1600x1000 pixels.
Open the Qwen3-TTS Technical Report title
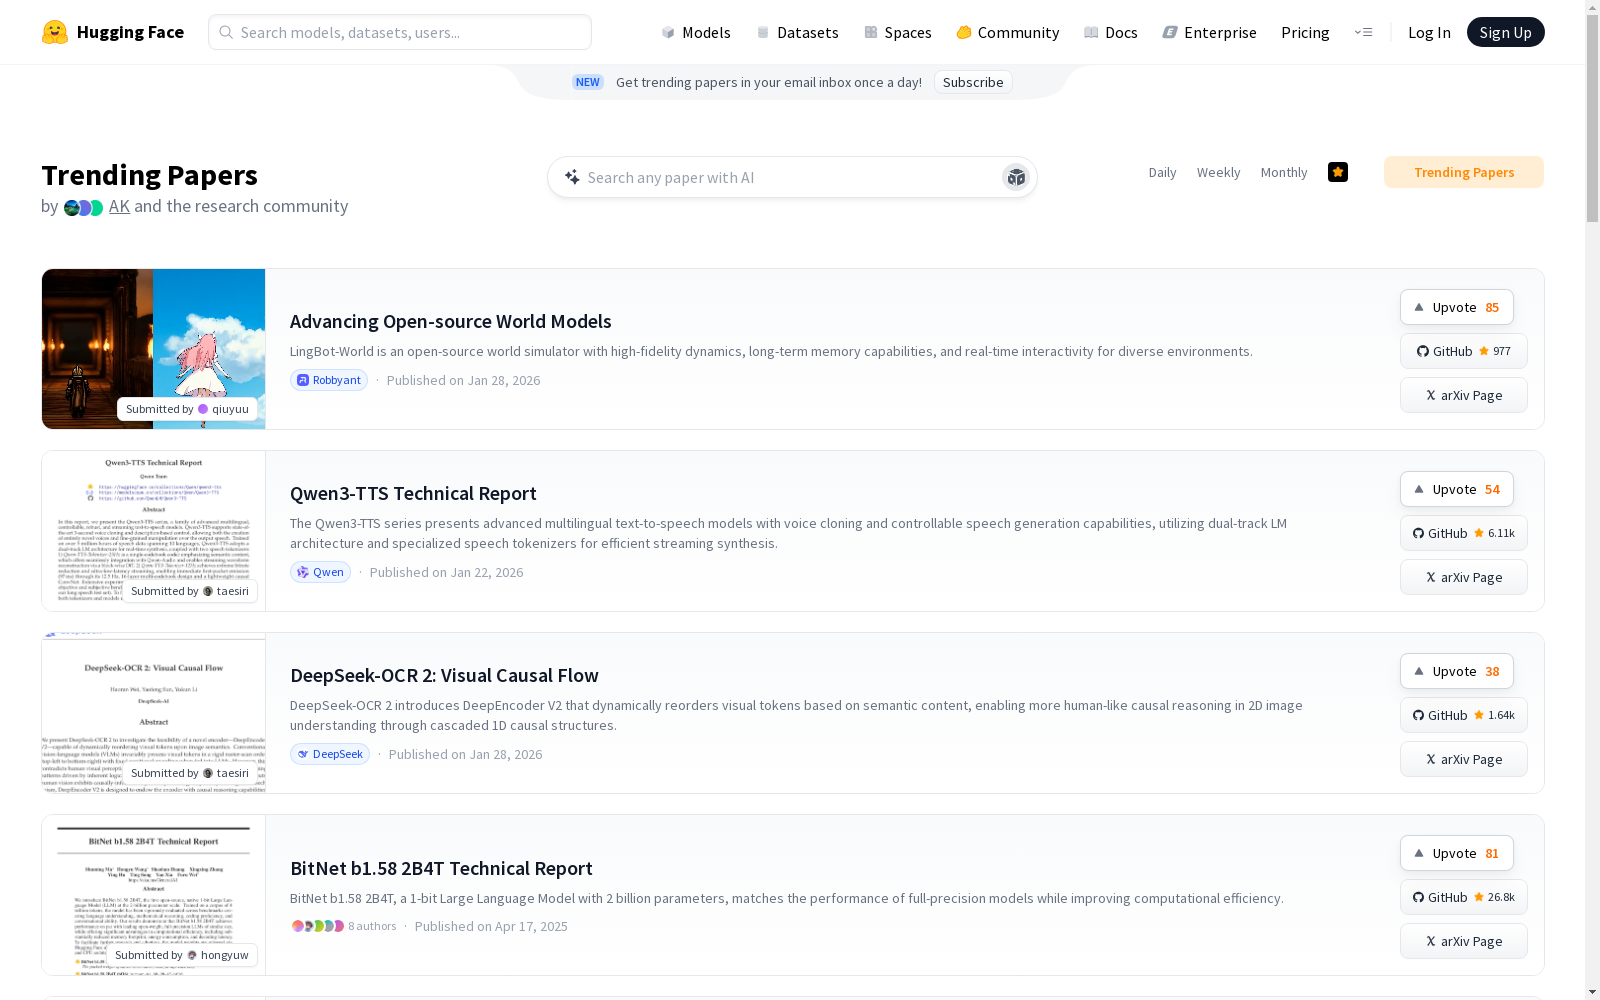(x=413, y=493)
